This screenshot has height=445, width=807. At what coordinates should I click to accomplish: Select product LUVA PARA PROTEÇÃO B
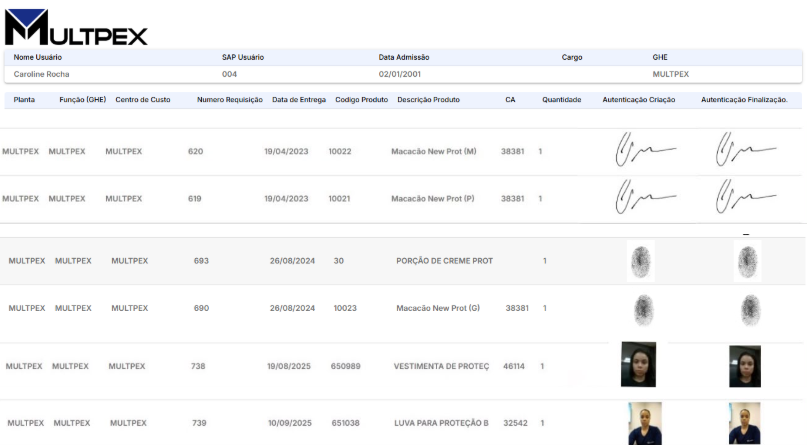pyautogui.click(x=442, y=423)
